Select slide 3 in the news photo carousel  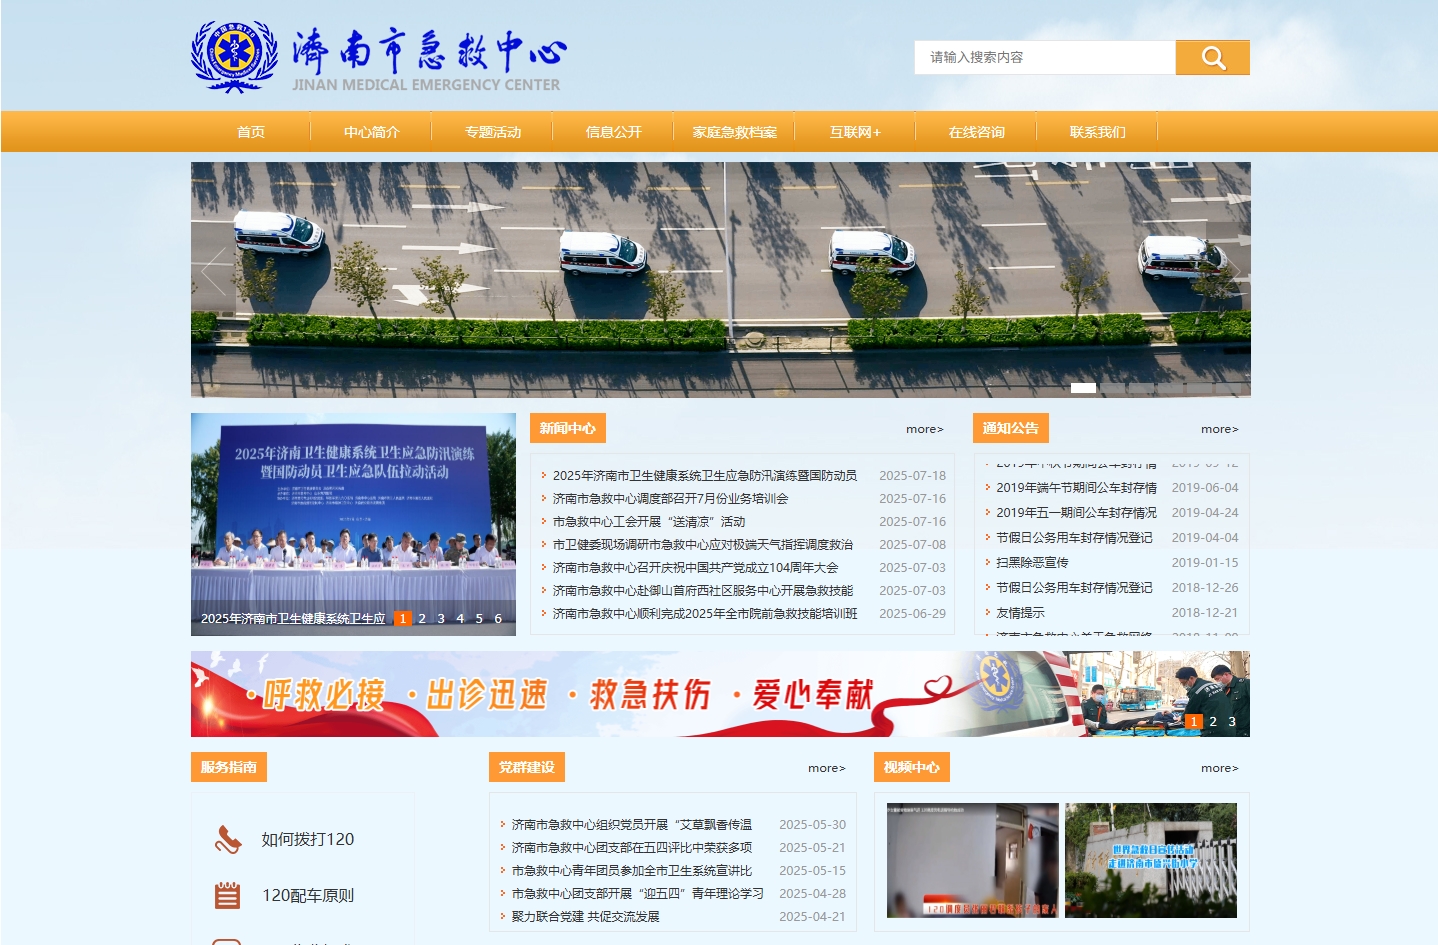click(x=441, y=619)
